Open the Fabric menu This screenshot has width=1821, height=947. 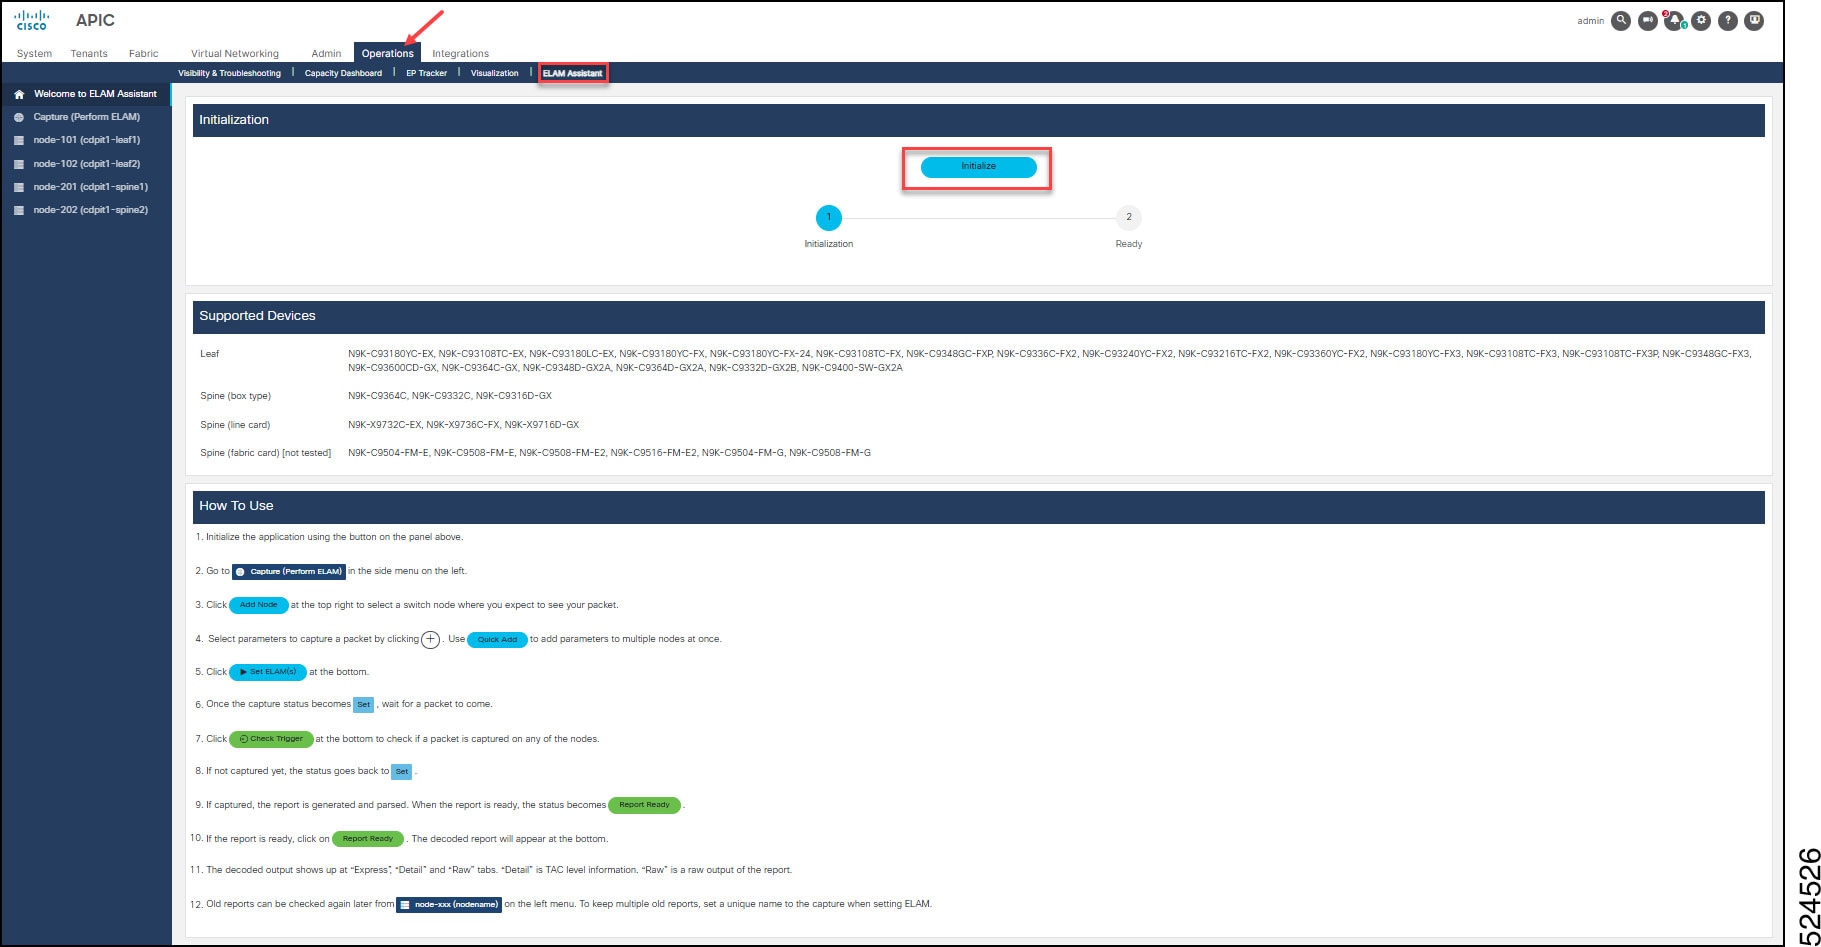click(143, 53)
